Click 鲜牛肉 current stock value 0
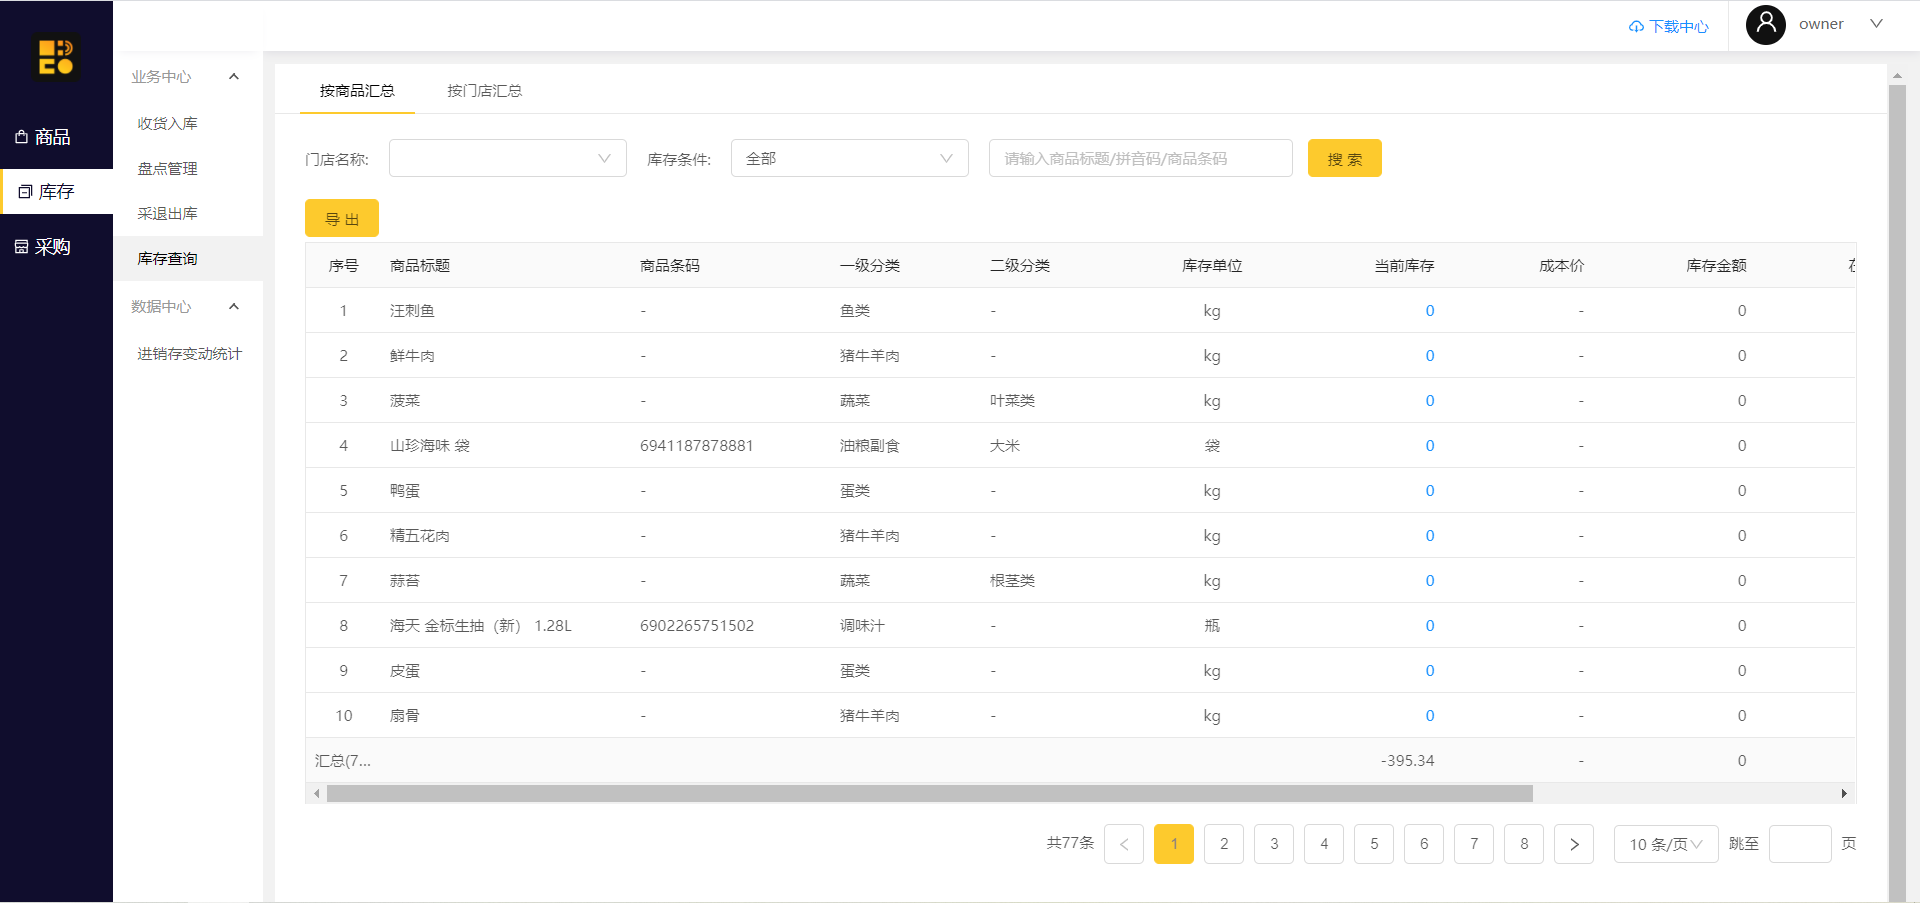Image resolution: width=1920 pixels, height=903 pixels. (1430, 356)
